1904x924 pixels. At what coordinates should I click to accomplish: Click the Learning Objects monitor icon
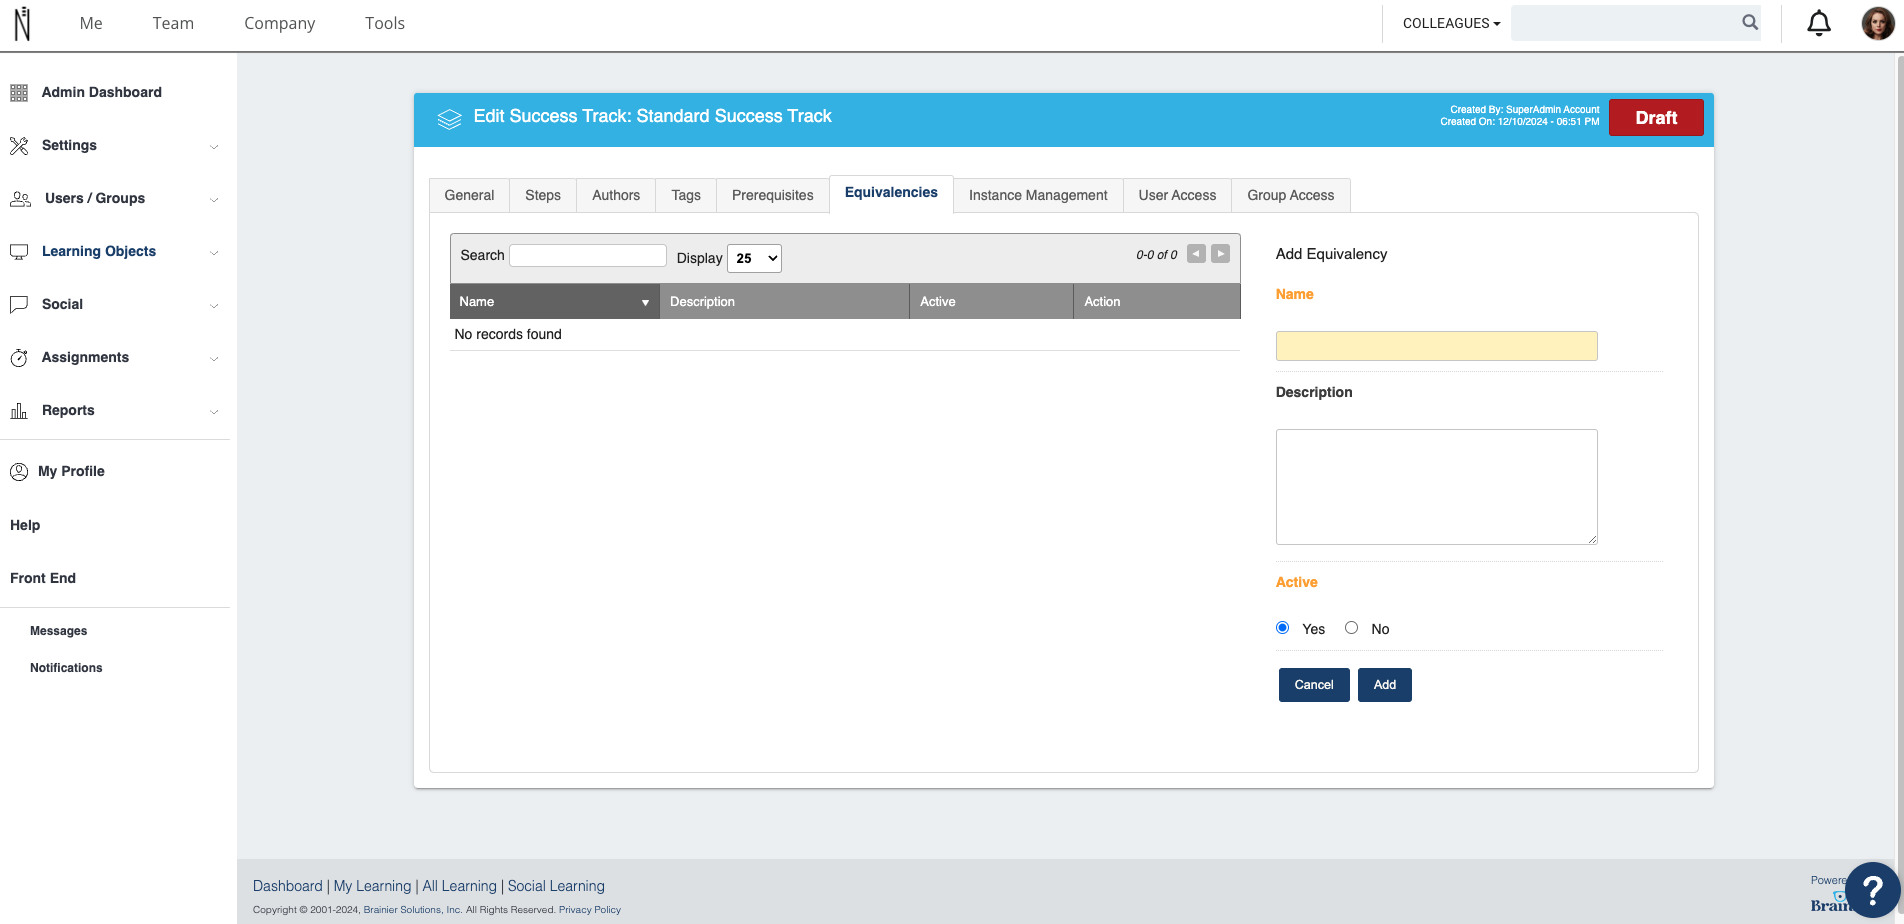(19, 252)
